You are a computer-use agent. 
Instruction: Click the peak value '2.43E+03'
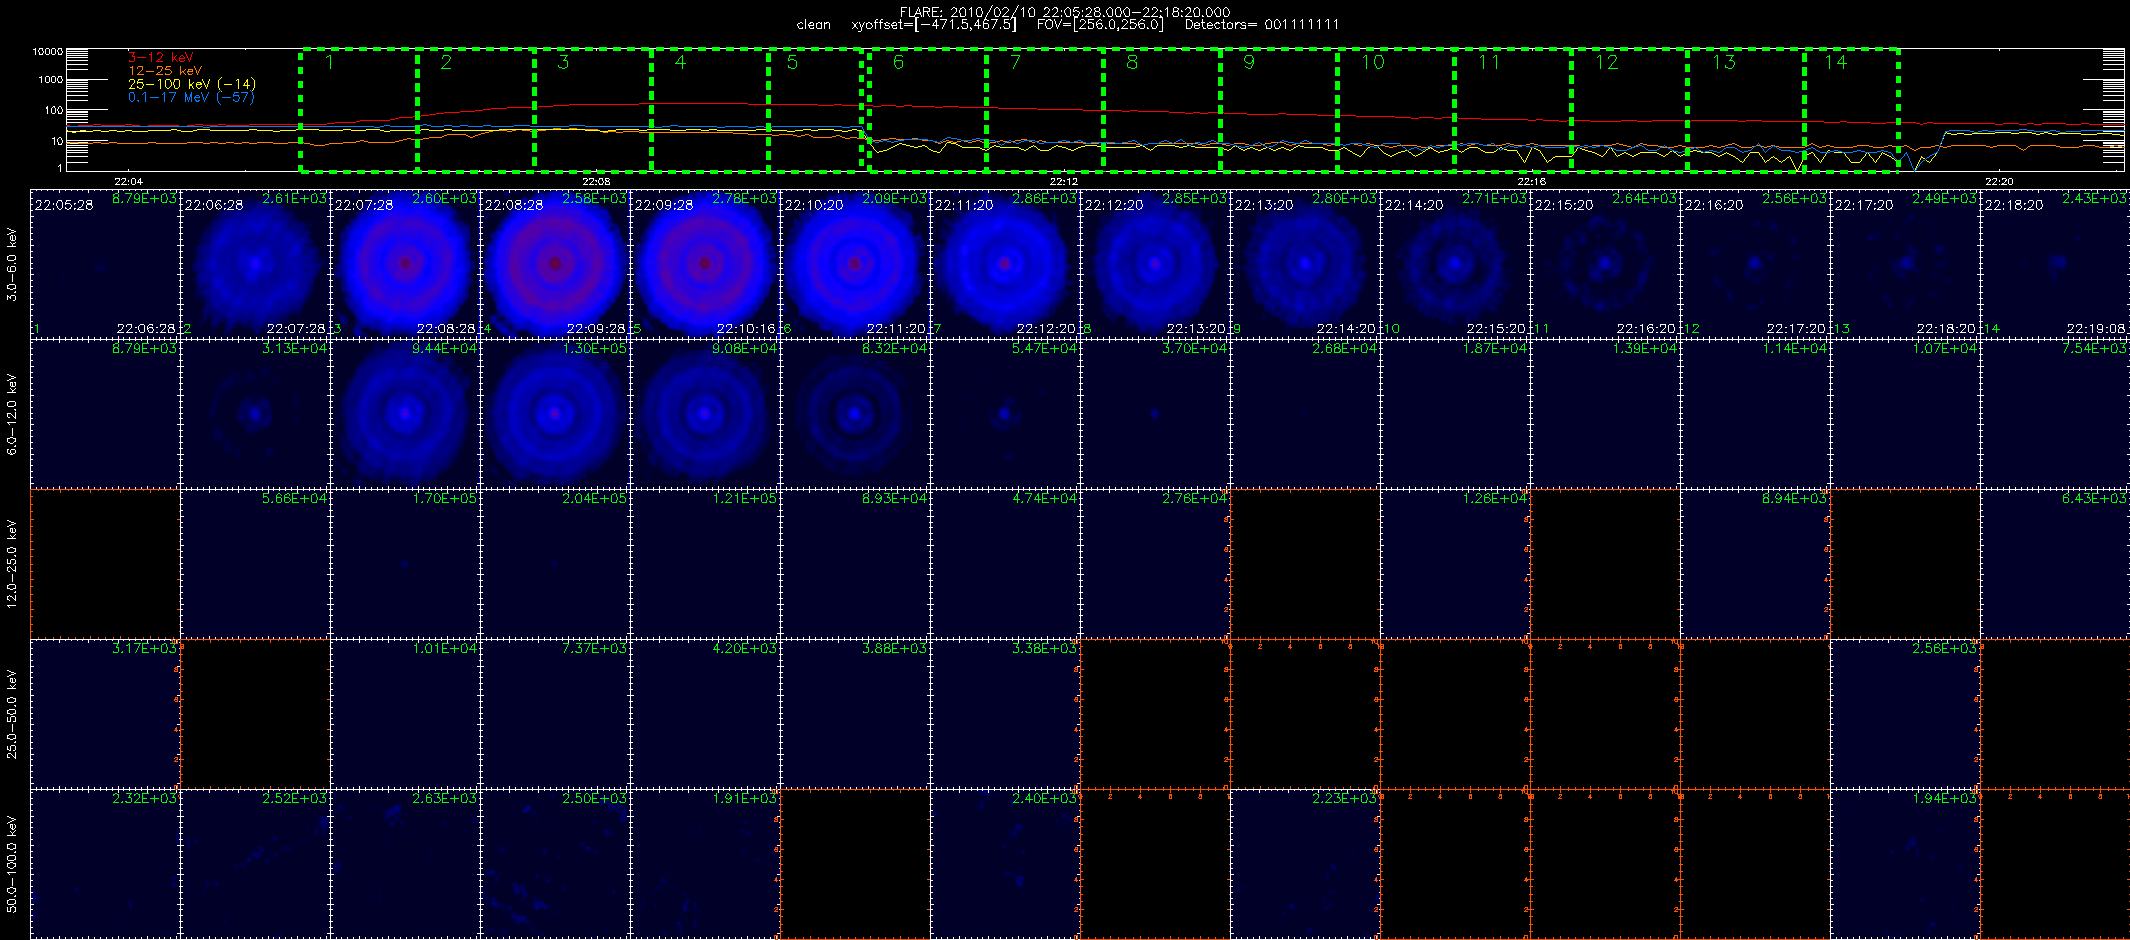pos(2095,198)
